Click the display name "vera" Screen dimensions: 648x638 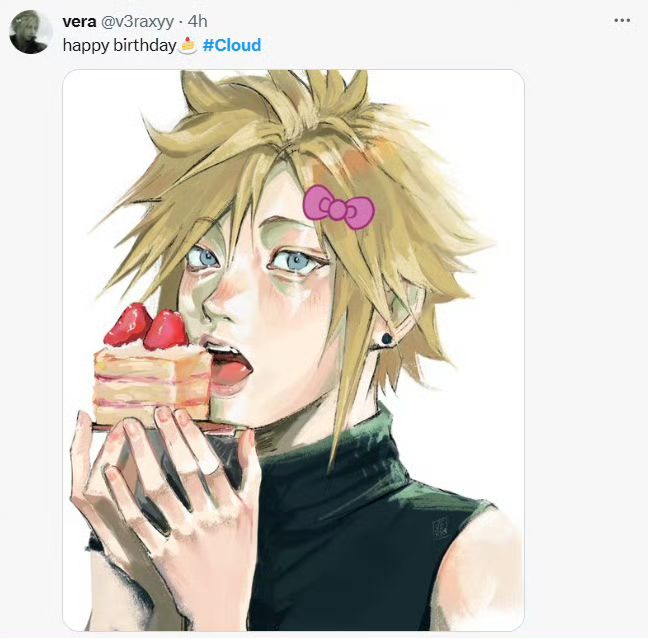click(x=79, y=21)
